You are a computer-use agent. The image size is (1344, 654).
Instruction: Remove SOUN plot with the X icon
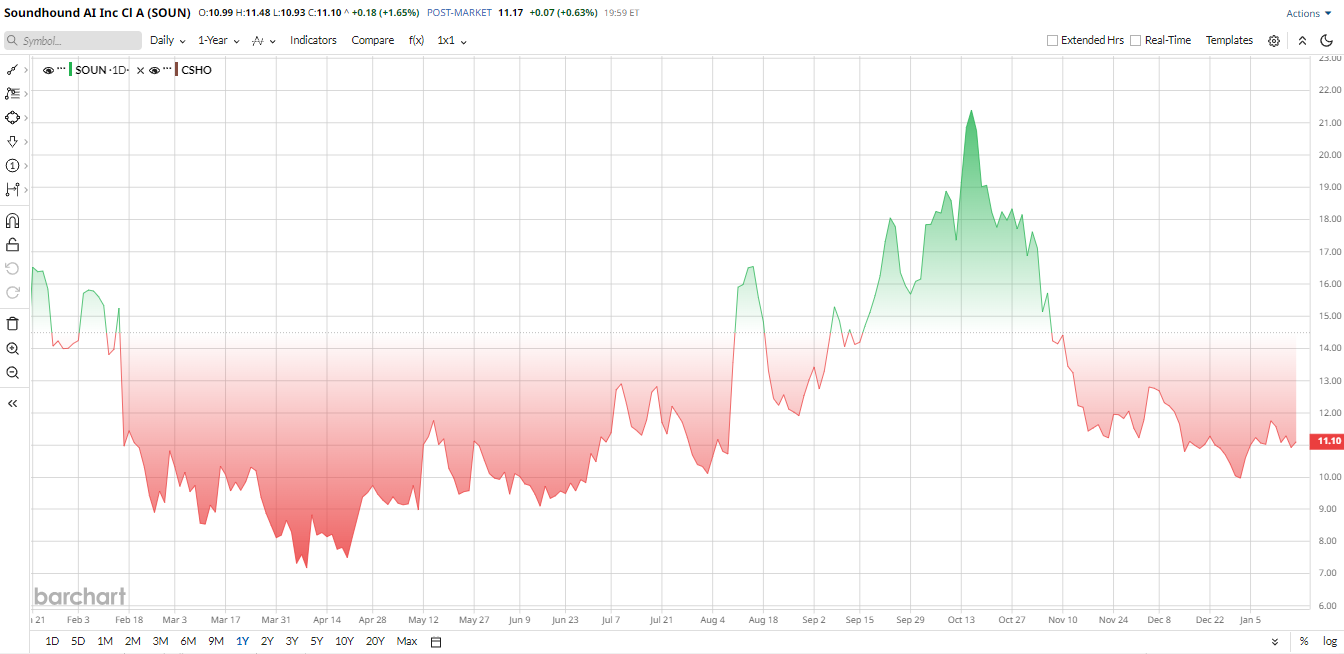click(140, 70)
